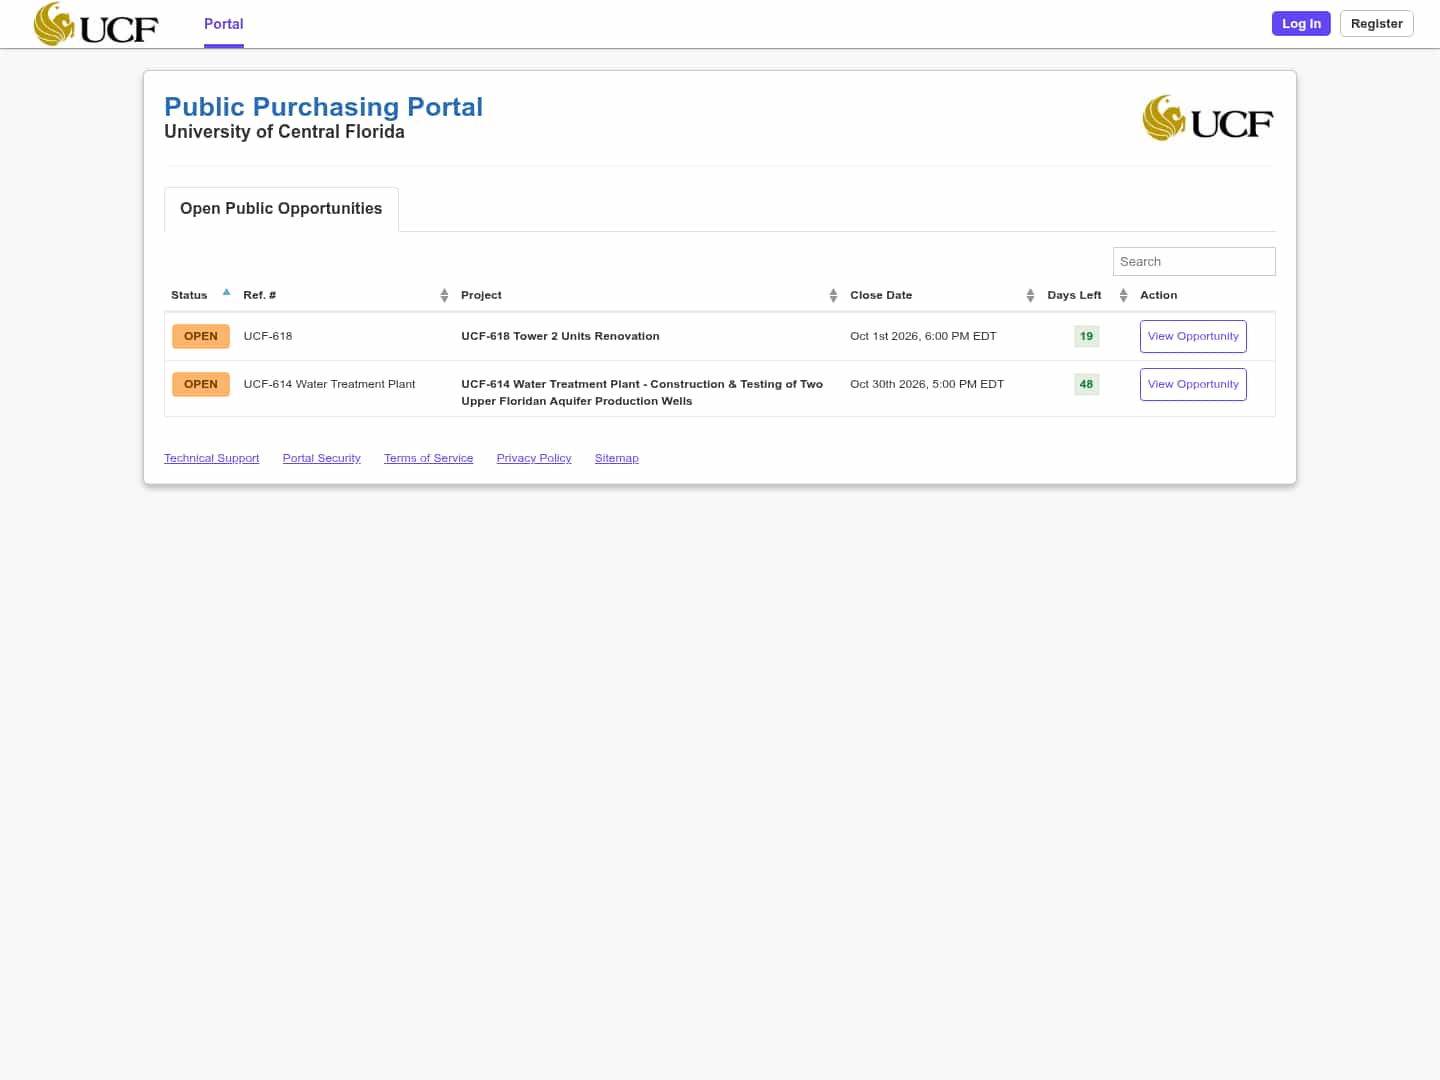Open the Portal navigation tab
Viewport: 1440px width, 1080px height.
(x=224, y=24)
